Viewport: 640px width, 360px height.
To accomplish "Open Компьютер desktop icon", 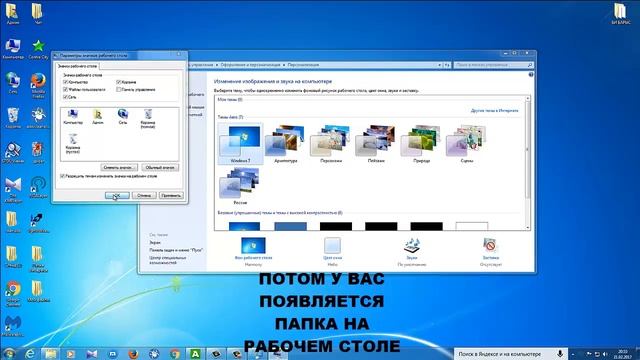I will [x=13, y=49].
